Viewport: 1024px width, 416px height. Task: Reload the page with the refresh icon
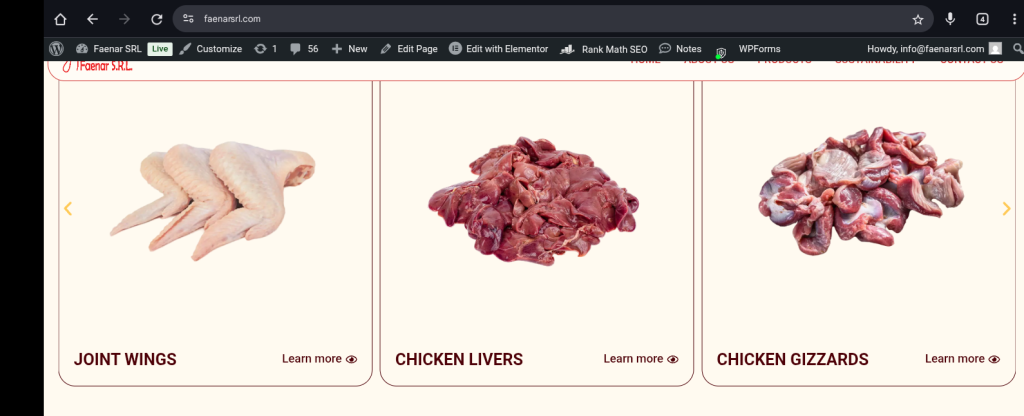click(x=157, y=19)
